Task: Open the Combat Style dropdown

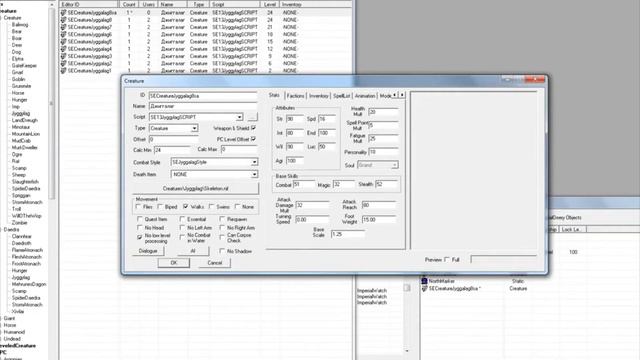Action: (254, 162)
